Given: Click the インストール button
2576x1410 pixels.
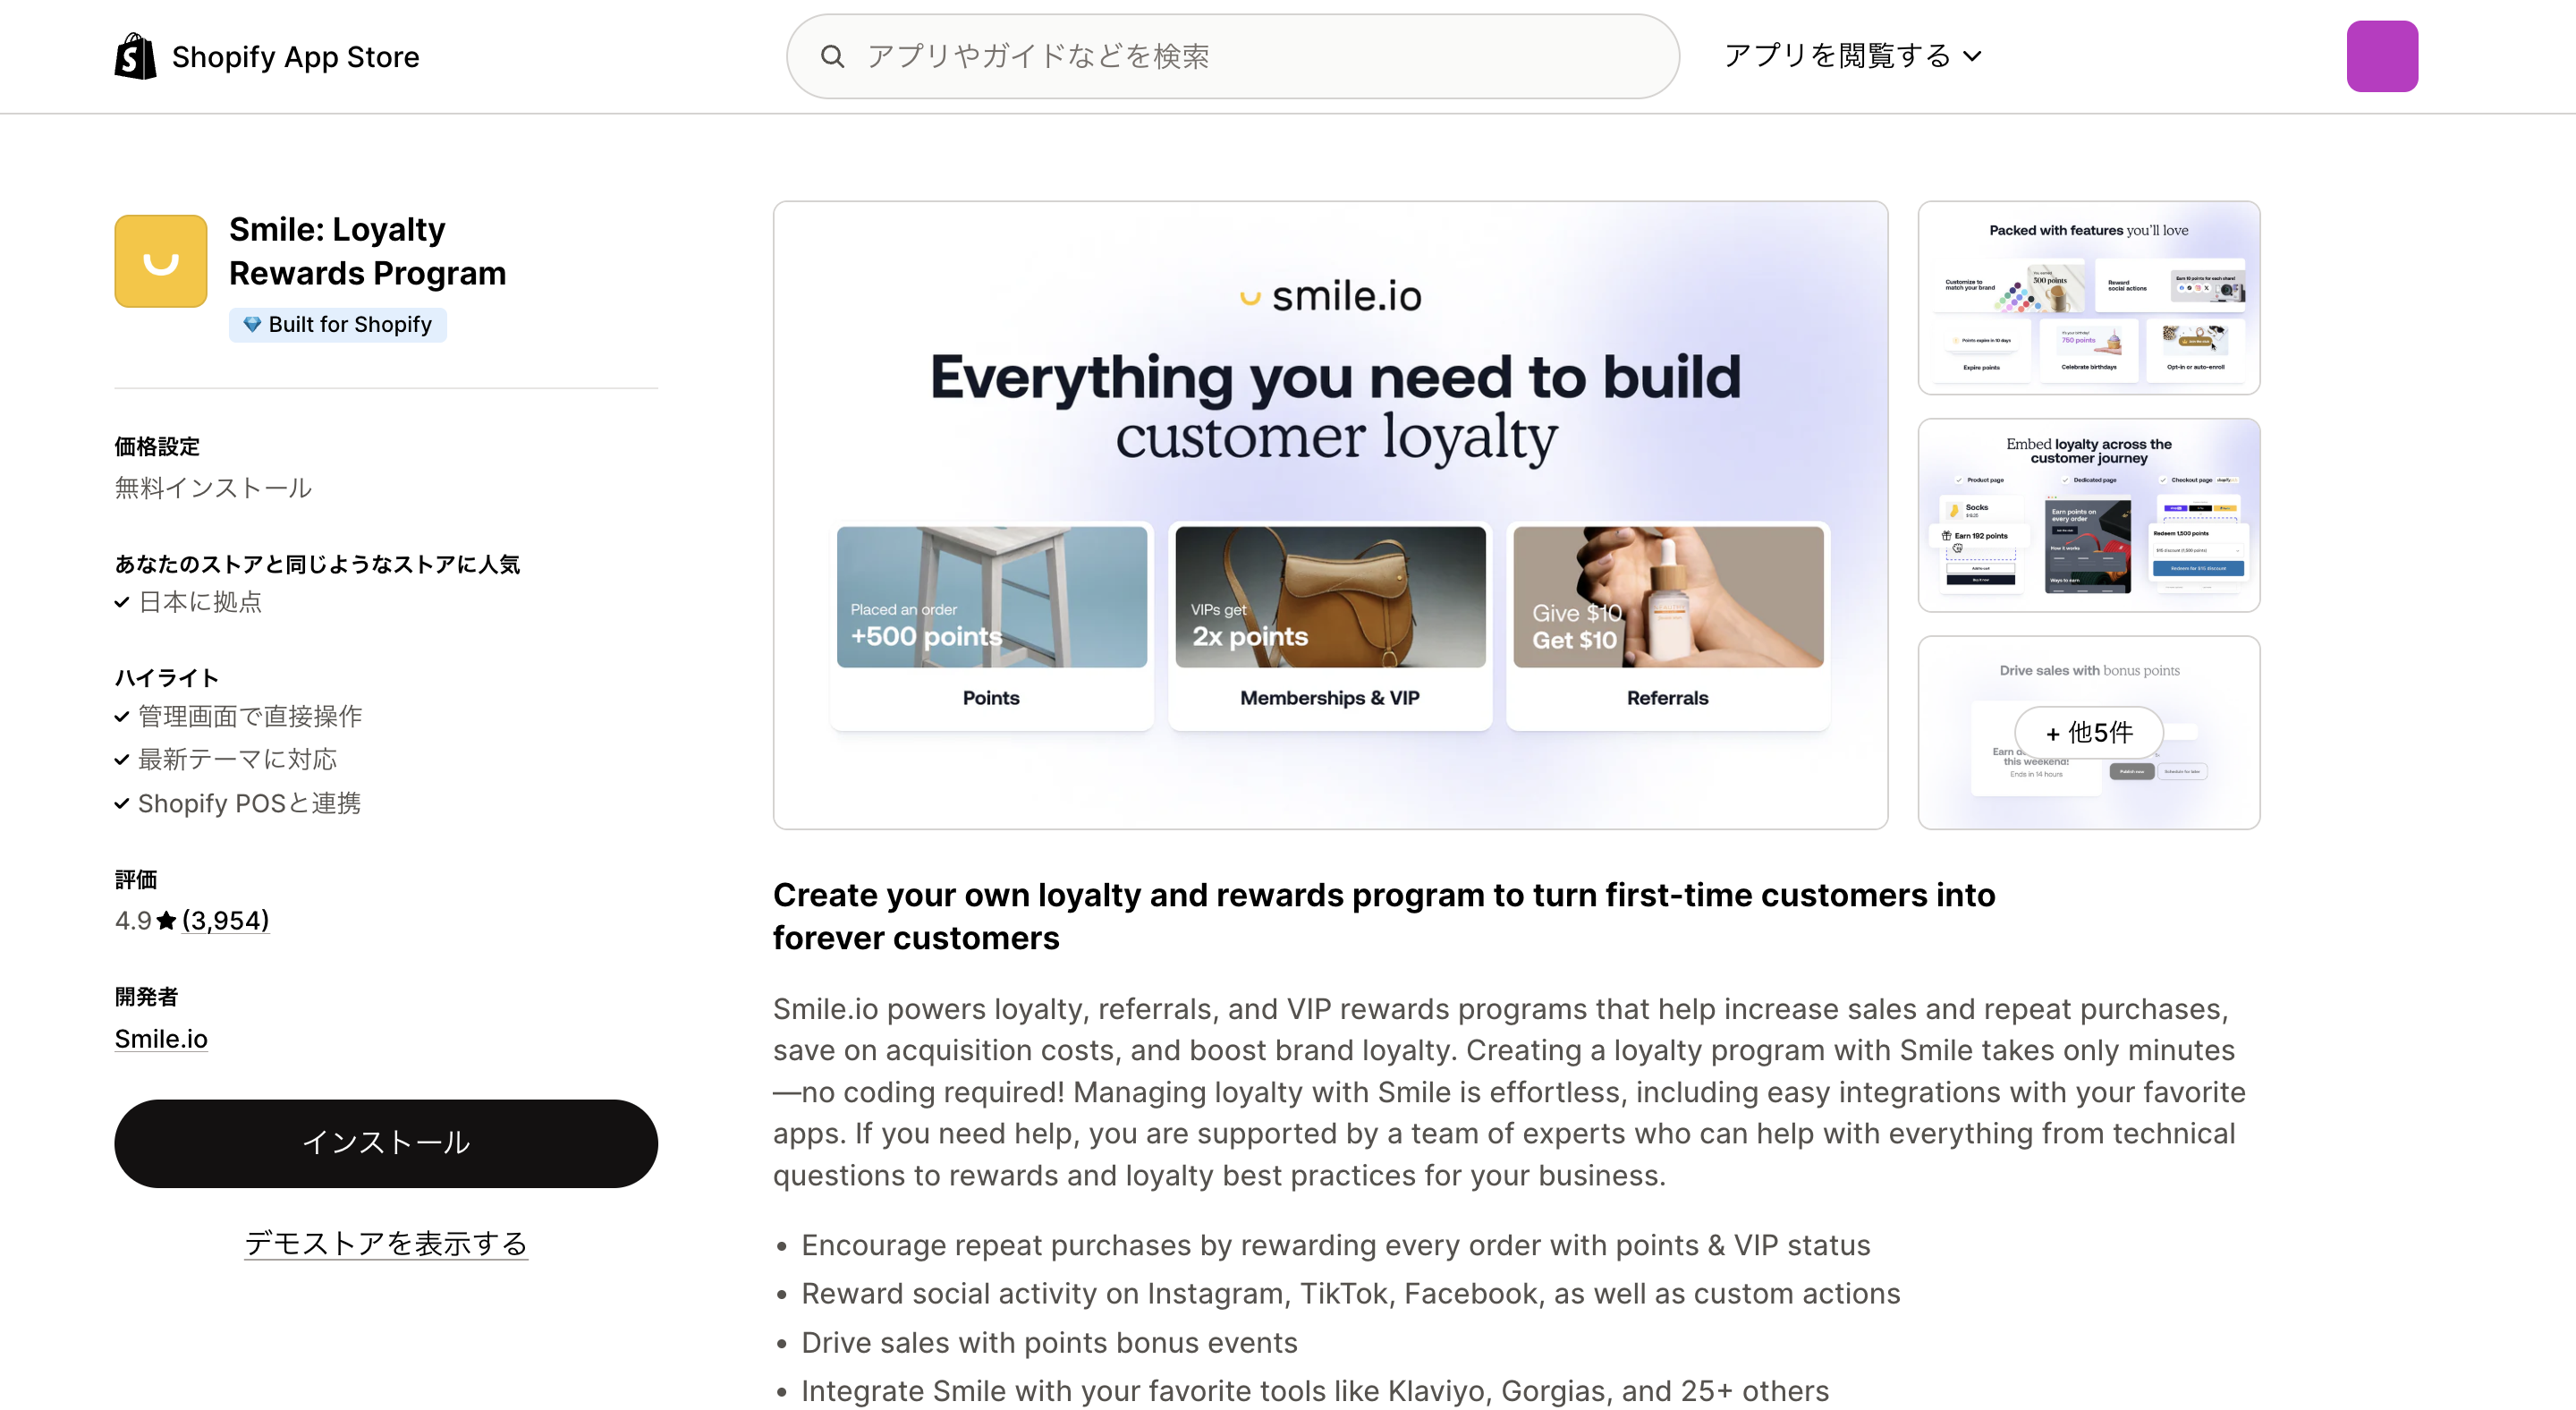Looking at the screenshot, I should 386,1143.
